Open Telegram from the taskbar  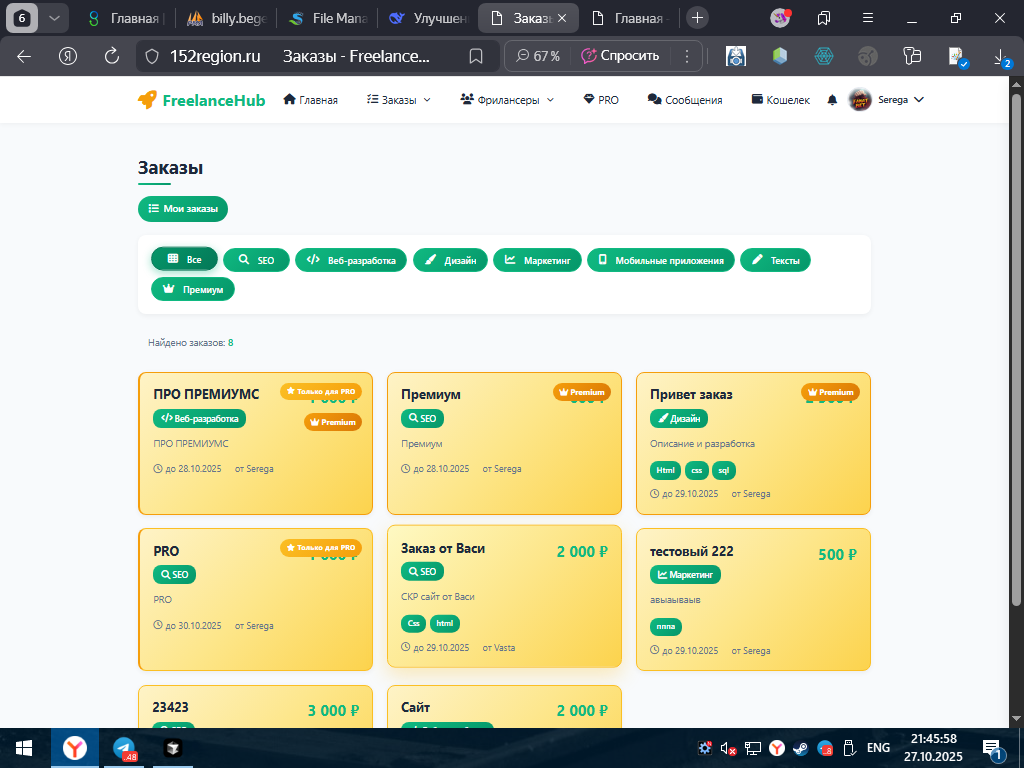click(x=124, y=748)
